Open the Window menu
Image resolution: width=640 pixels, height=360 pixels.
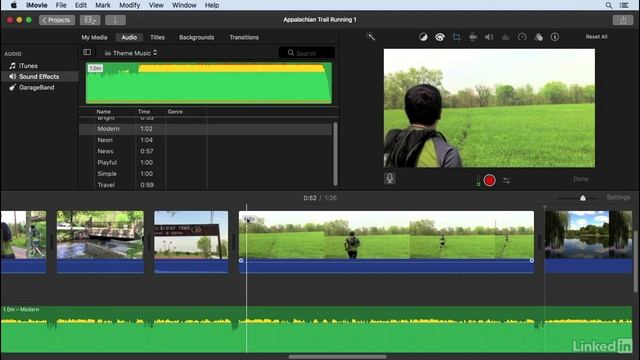(x=184, y=5)
